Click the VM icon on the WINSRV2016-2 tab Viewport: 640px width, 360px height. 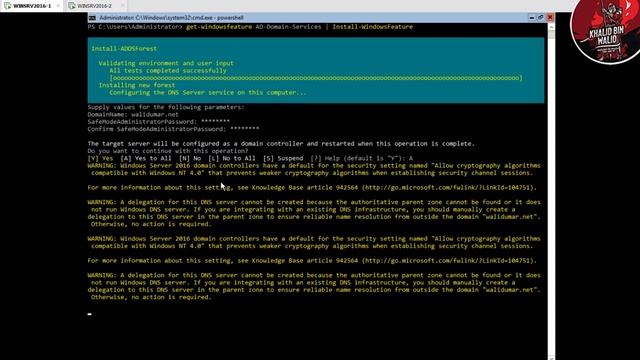pos(72,6)
